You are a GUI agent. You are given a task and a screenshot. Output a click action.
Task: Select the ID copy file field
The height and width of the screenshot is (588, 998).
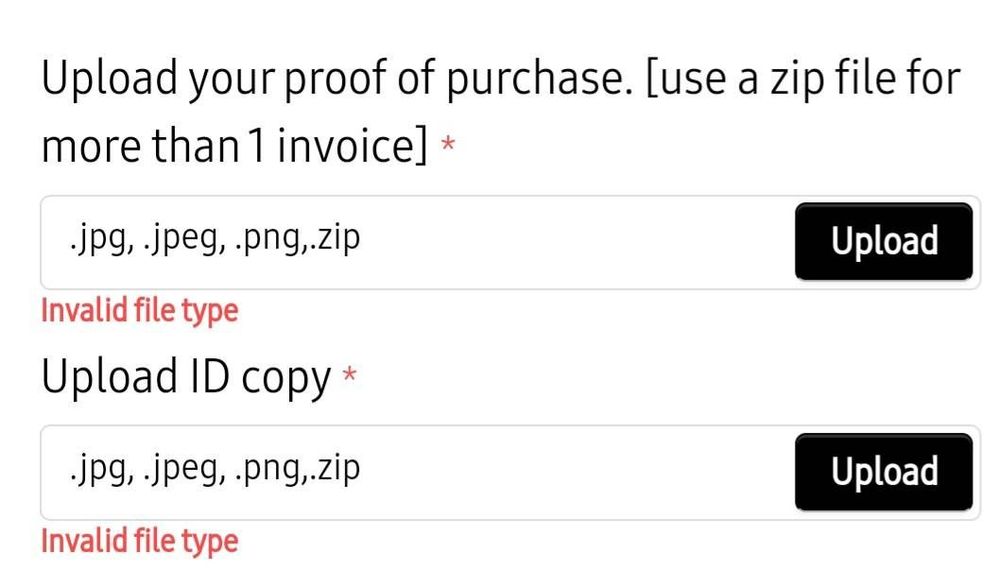[510, 473]
